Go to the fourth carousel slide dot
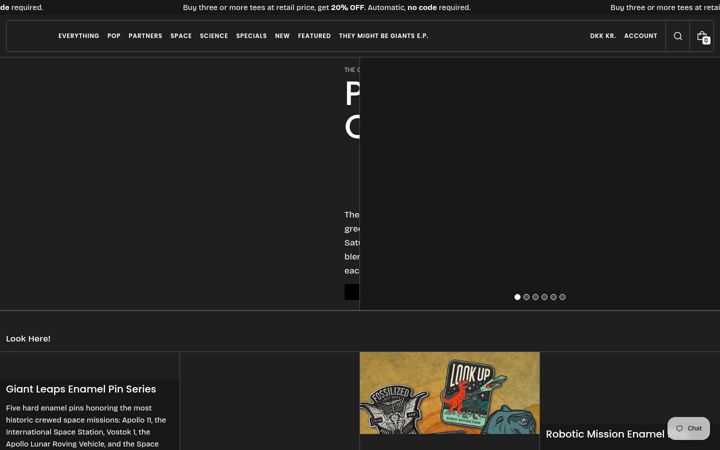The width and height of the screenshot is (720, 450). click(x=544, y=297)
